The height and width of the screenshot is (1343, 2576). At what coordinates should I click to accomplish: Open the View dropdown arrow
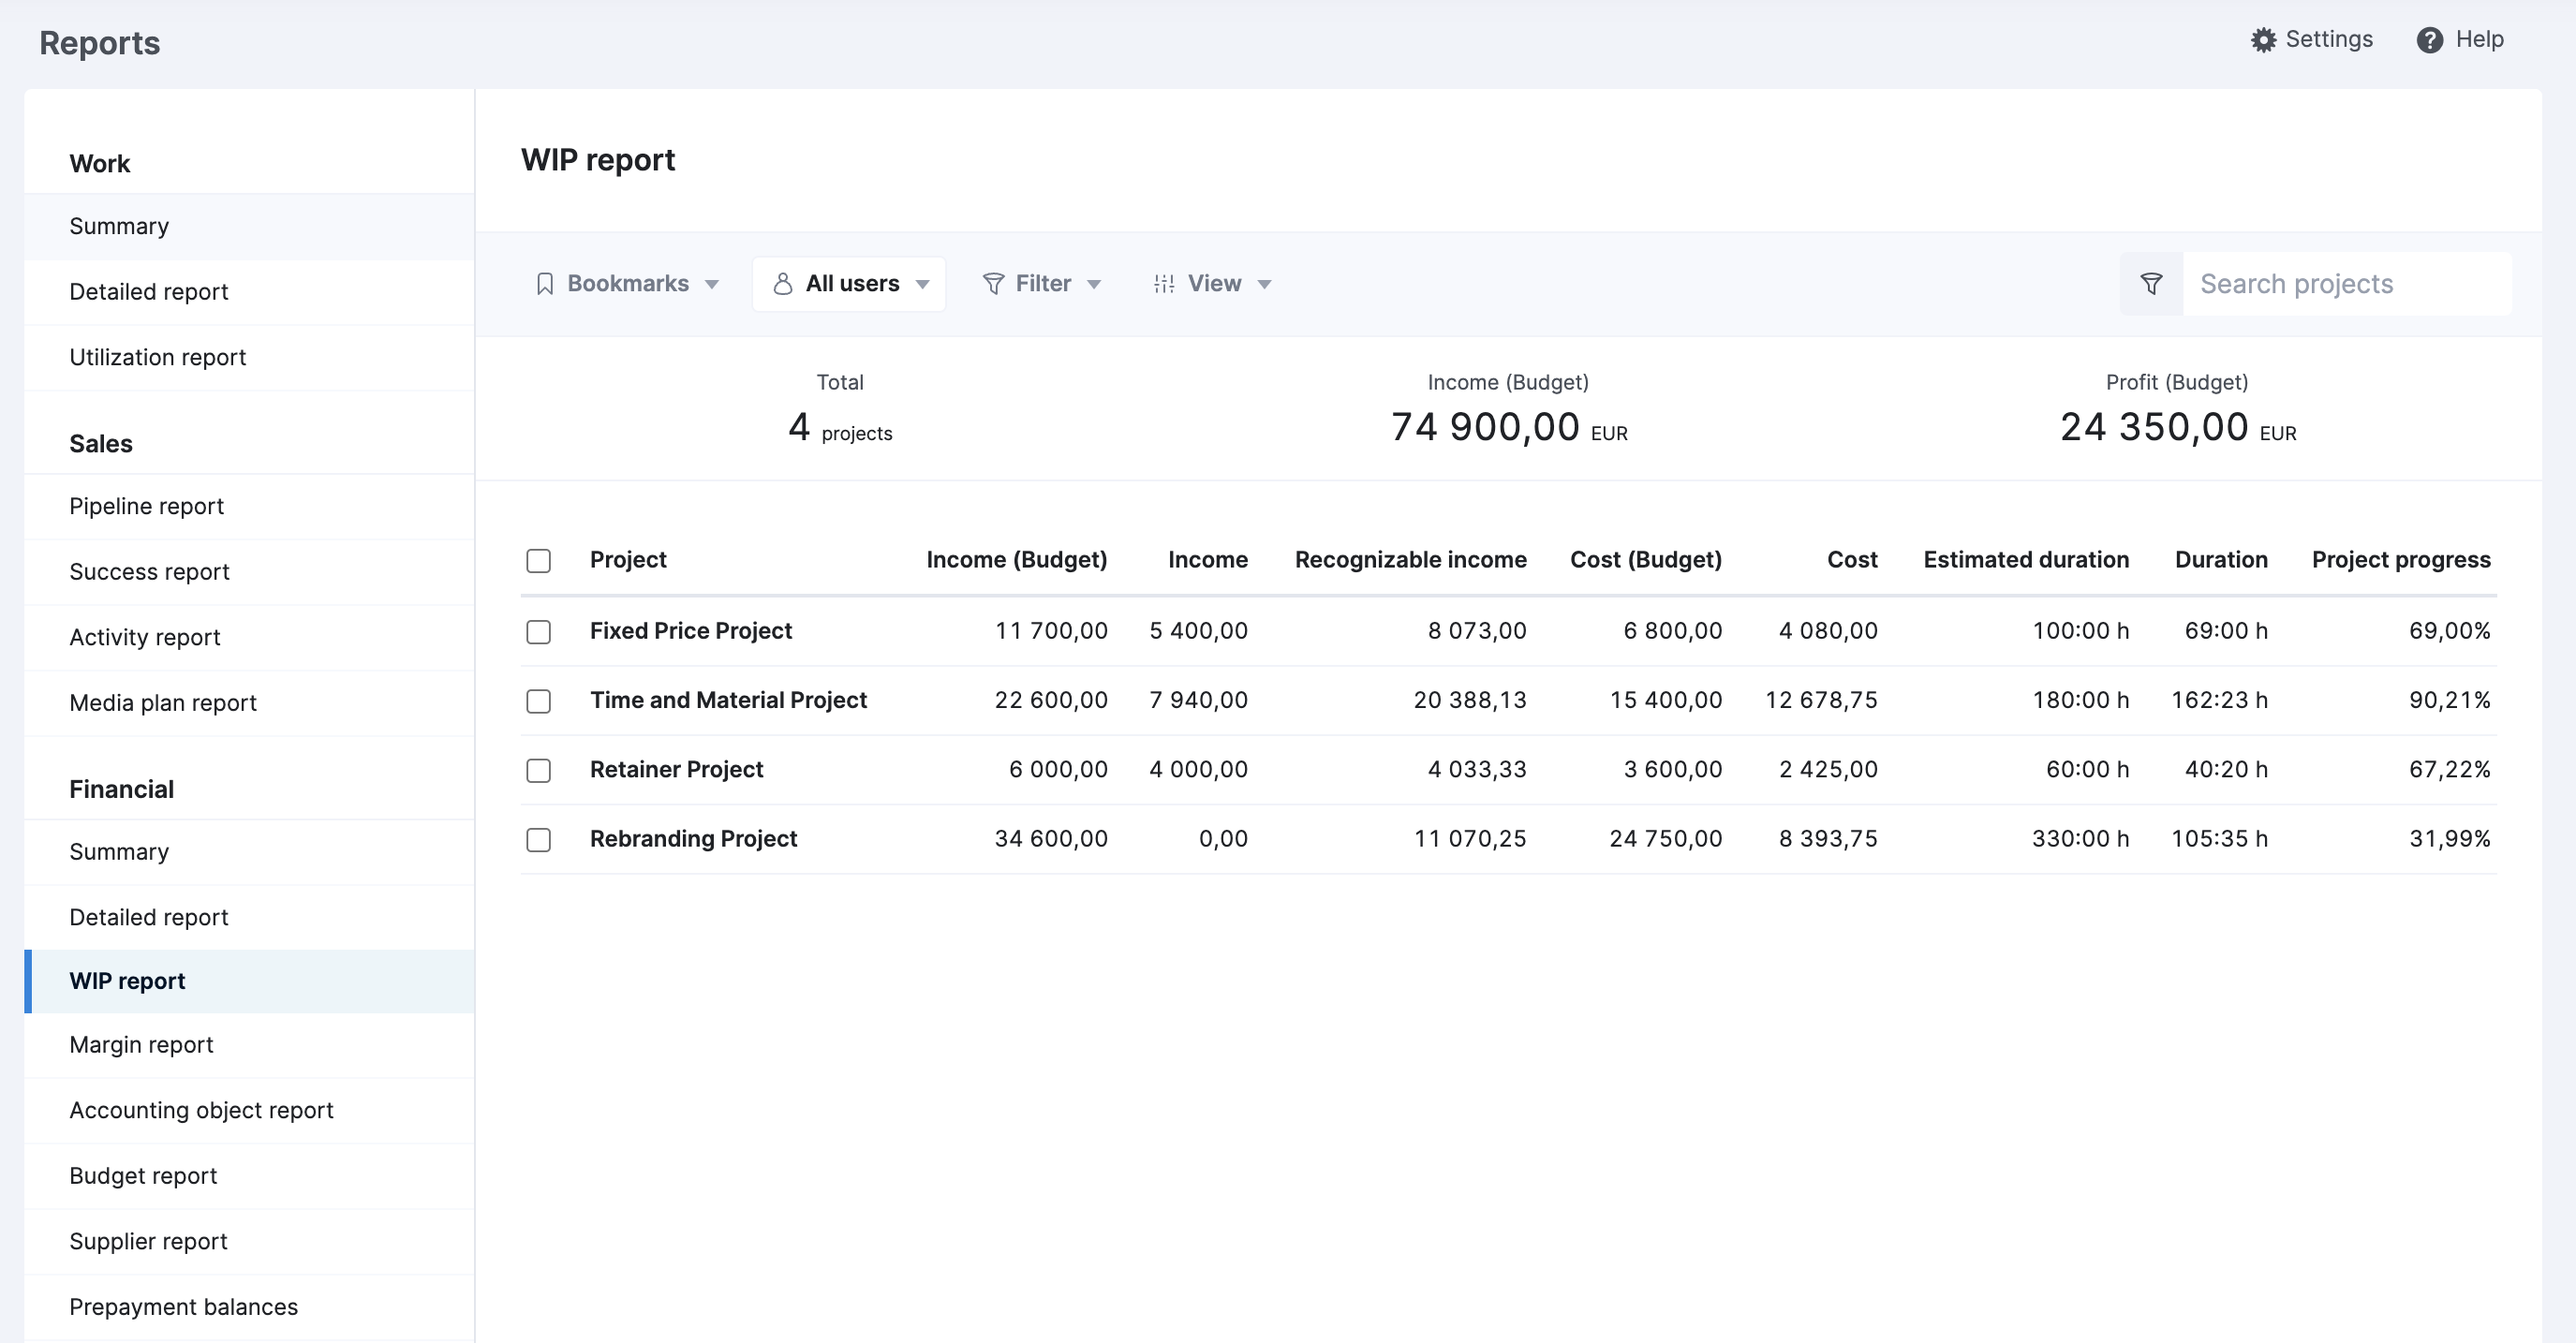[1265, 285]
